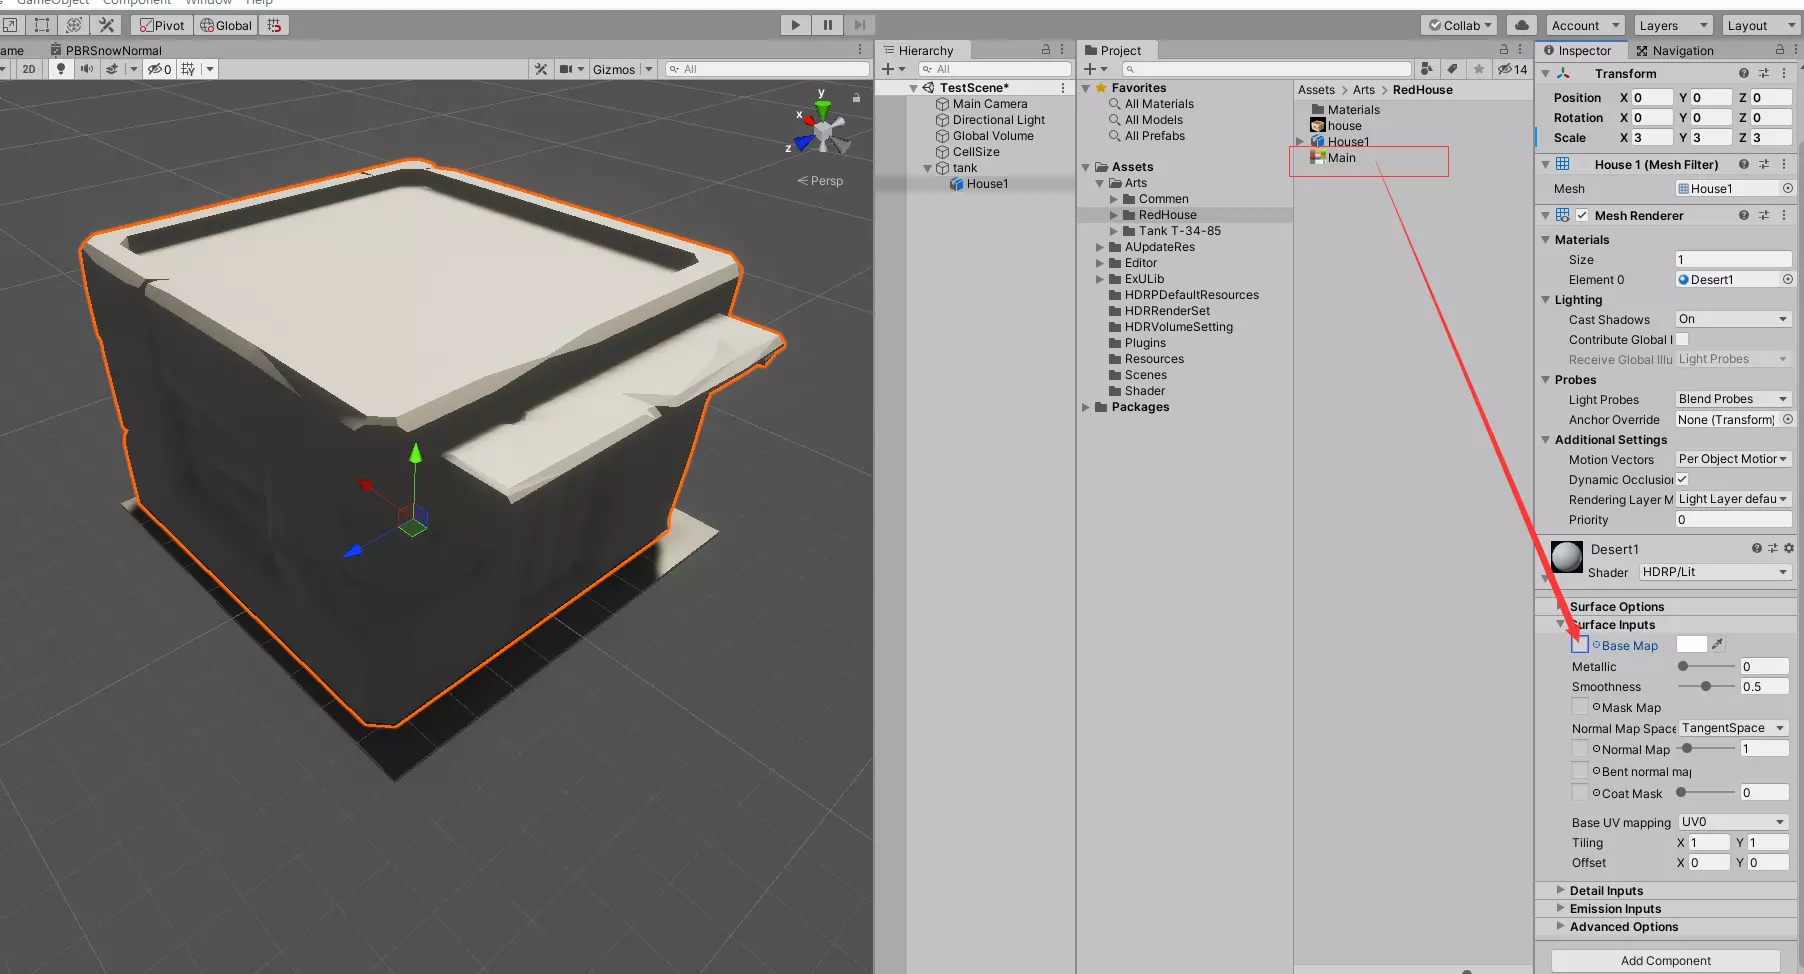Select the Rect transform tool

[41, 25]
